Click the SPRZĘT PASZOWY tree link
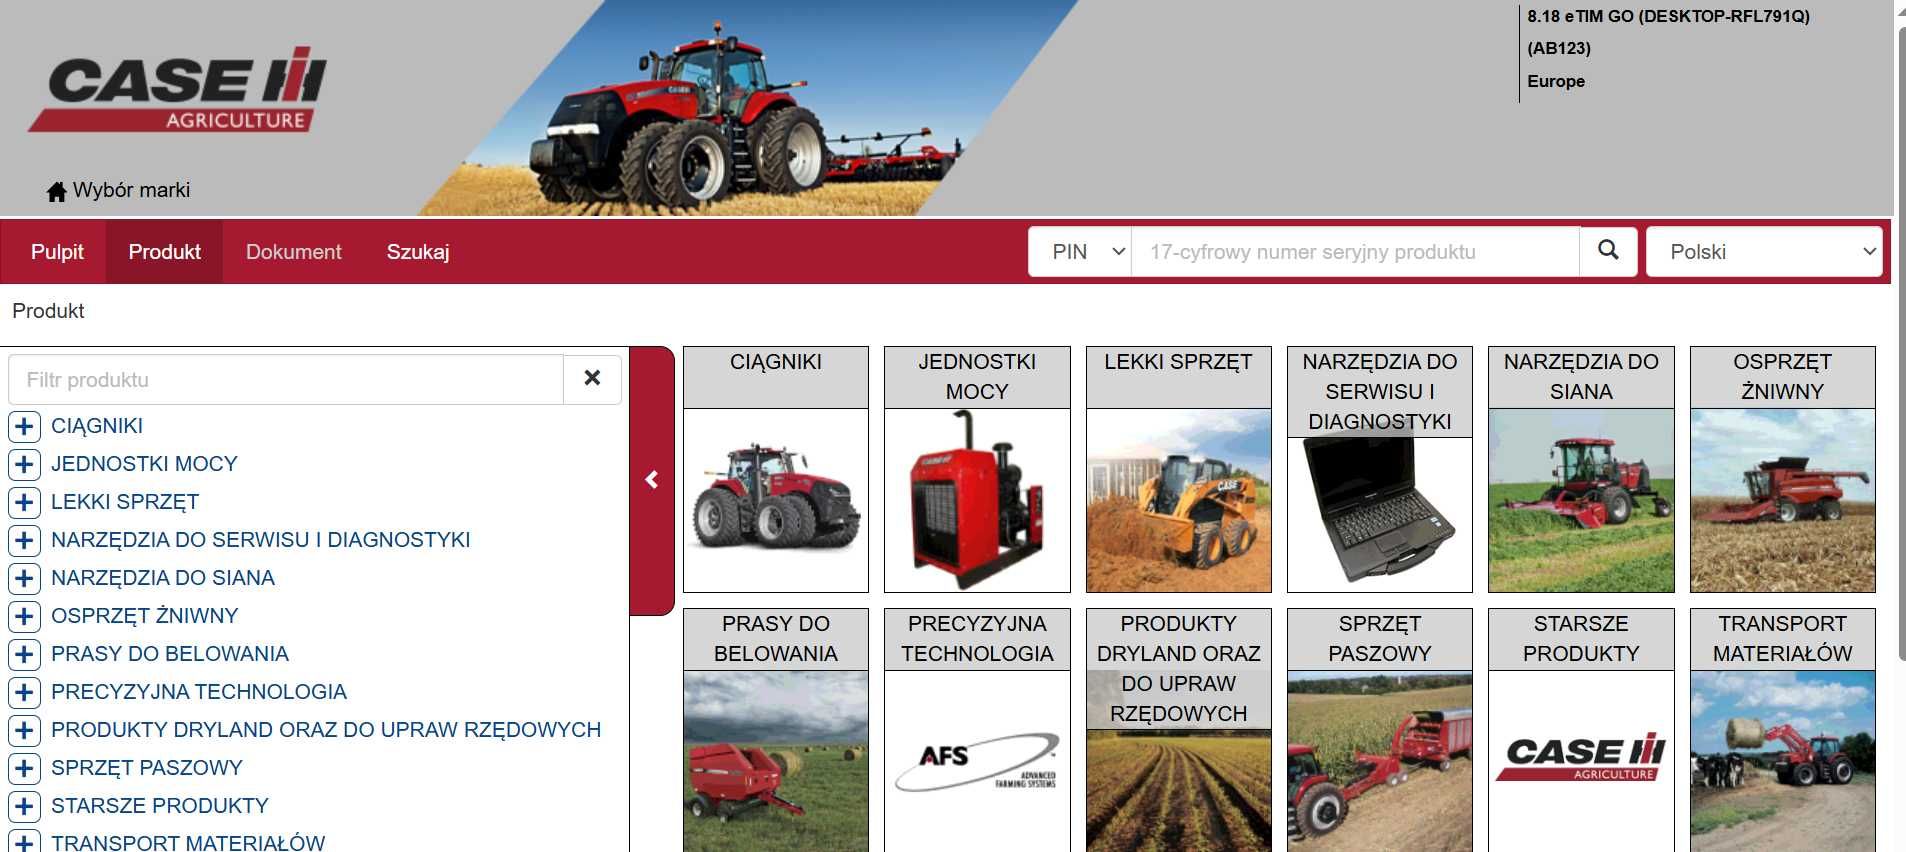1906x852 pixels. click(147, 768)
